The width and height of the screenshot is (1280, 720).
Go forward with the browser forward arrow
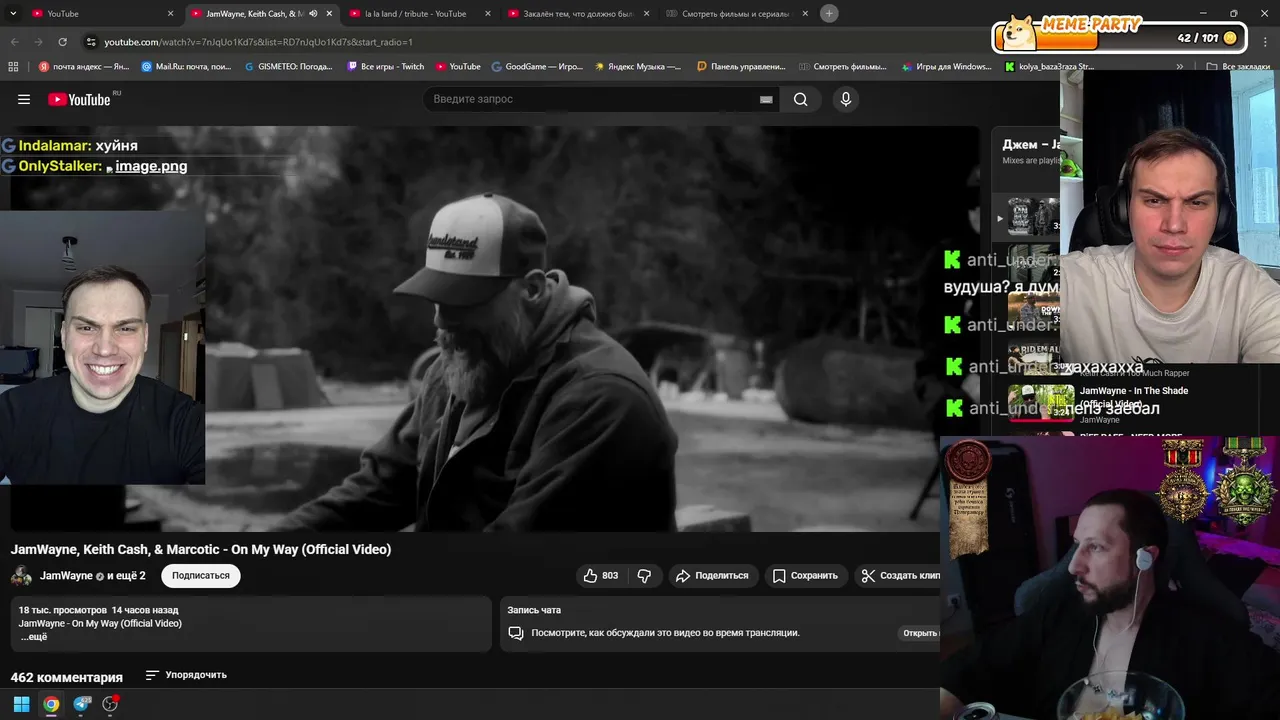(38, 42)
